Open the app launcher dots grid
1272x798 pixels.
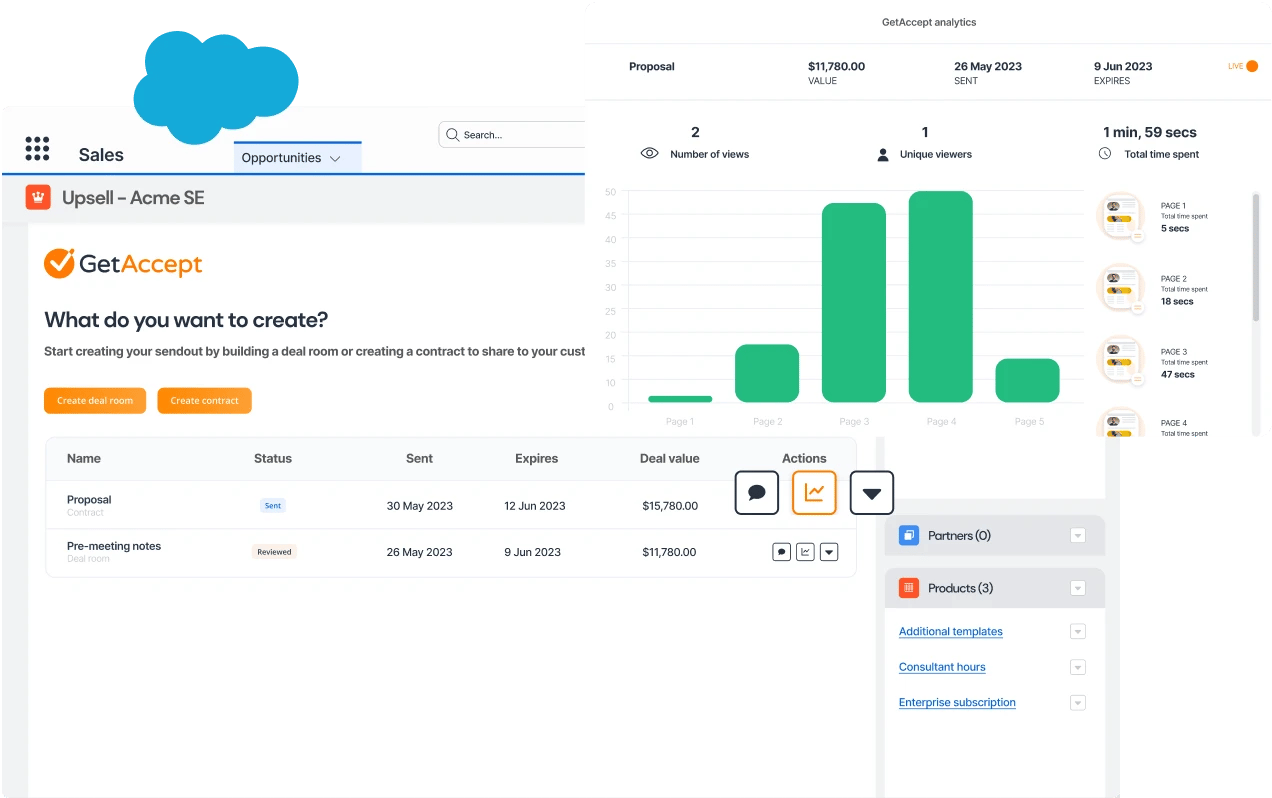[x=37, y=149]
